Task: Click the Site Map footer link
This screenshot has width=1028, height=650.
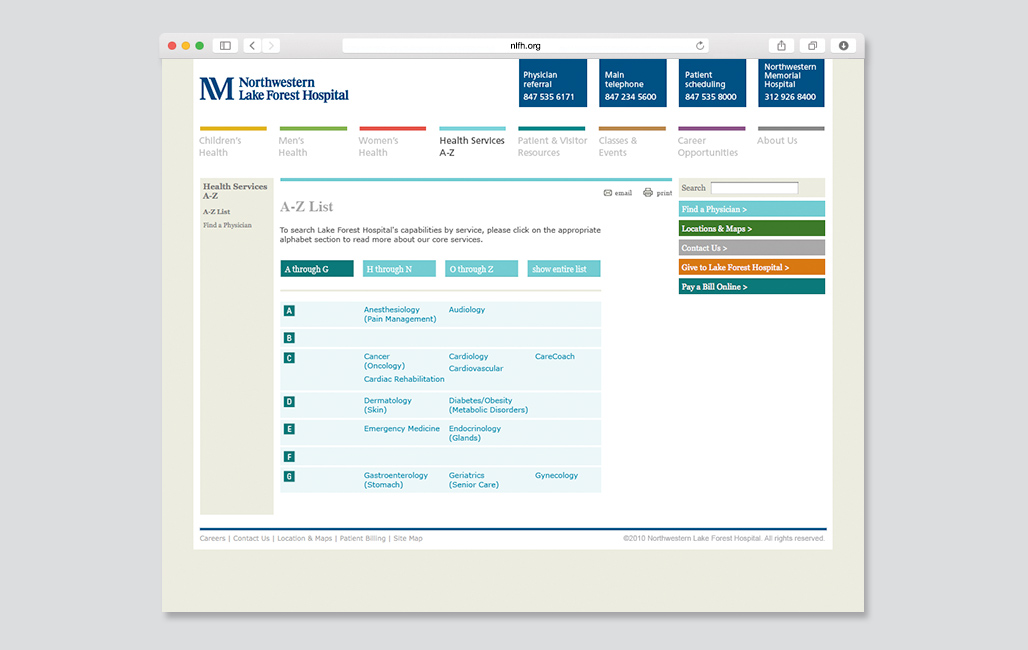Action: (408, 538)
